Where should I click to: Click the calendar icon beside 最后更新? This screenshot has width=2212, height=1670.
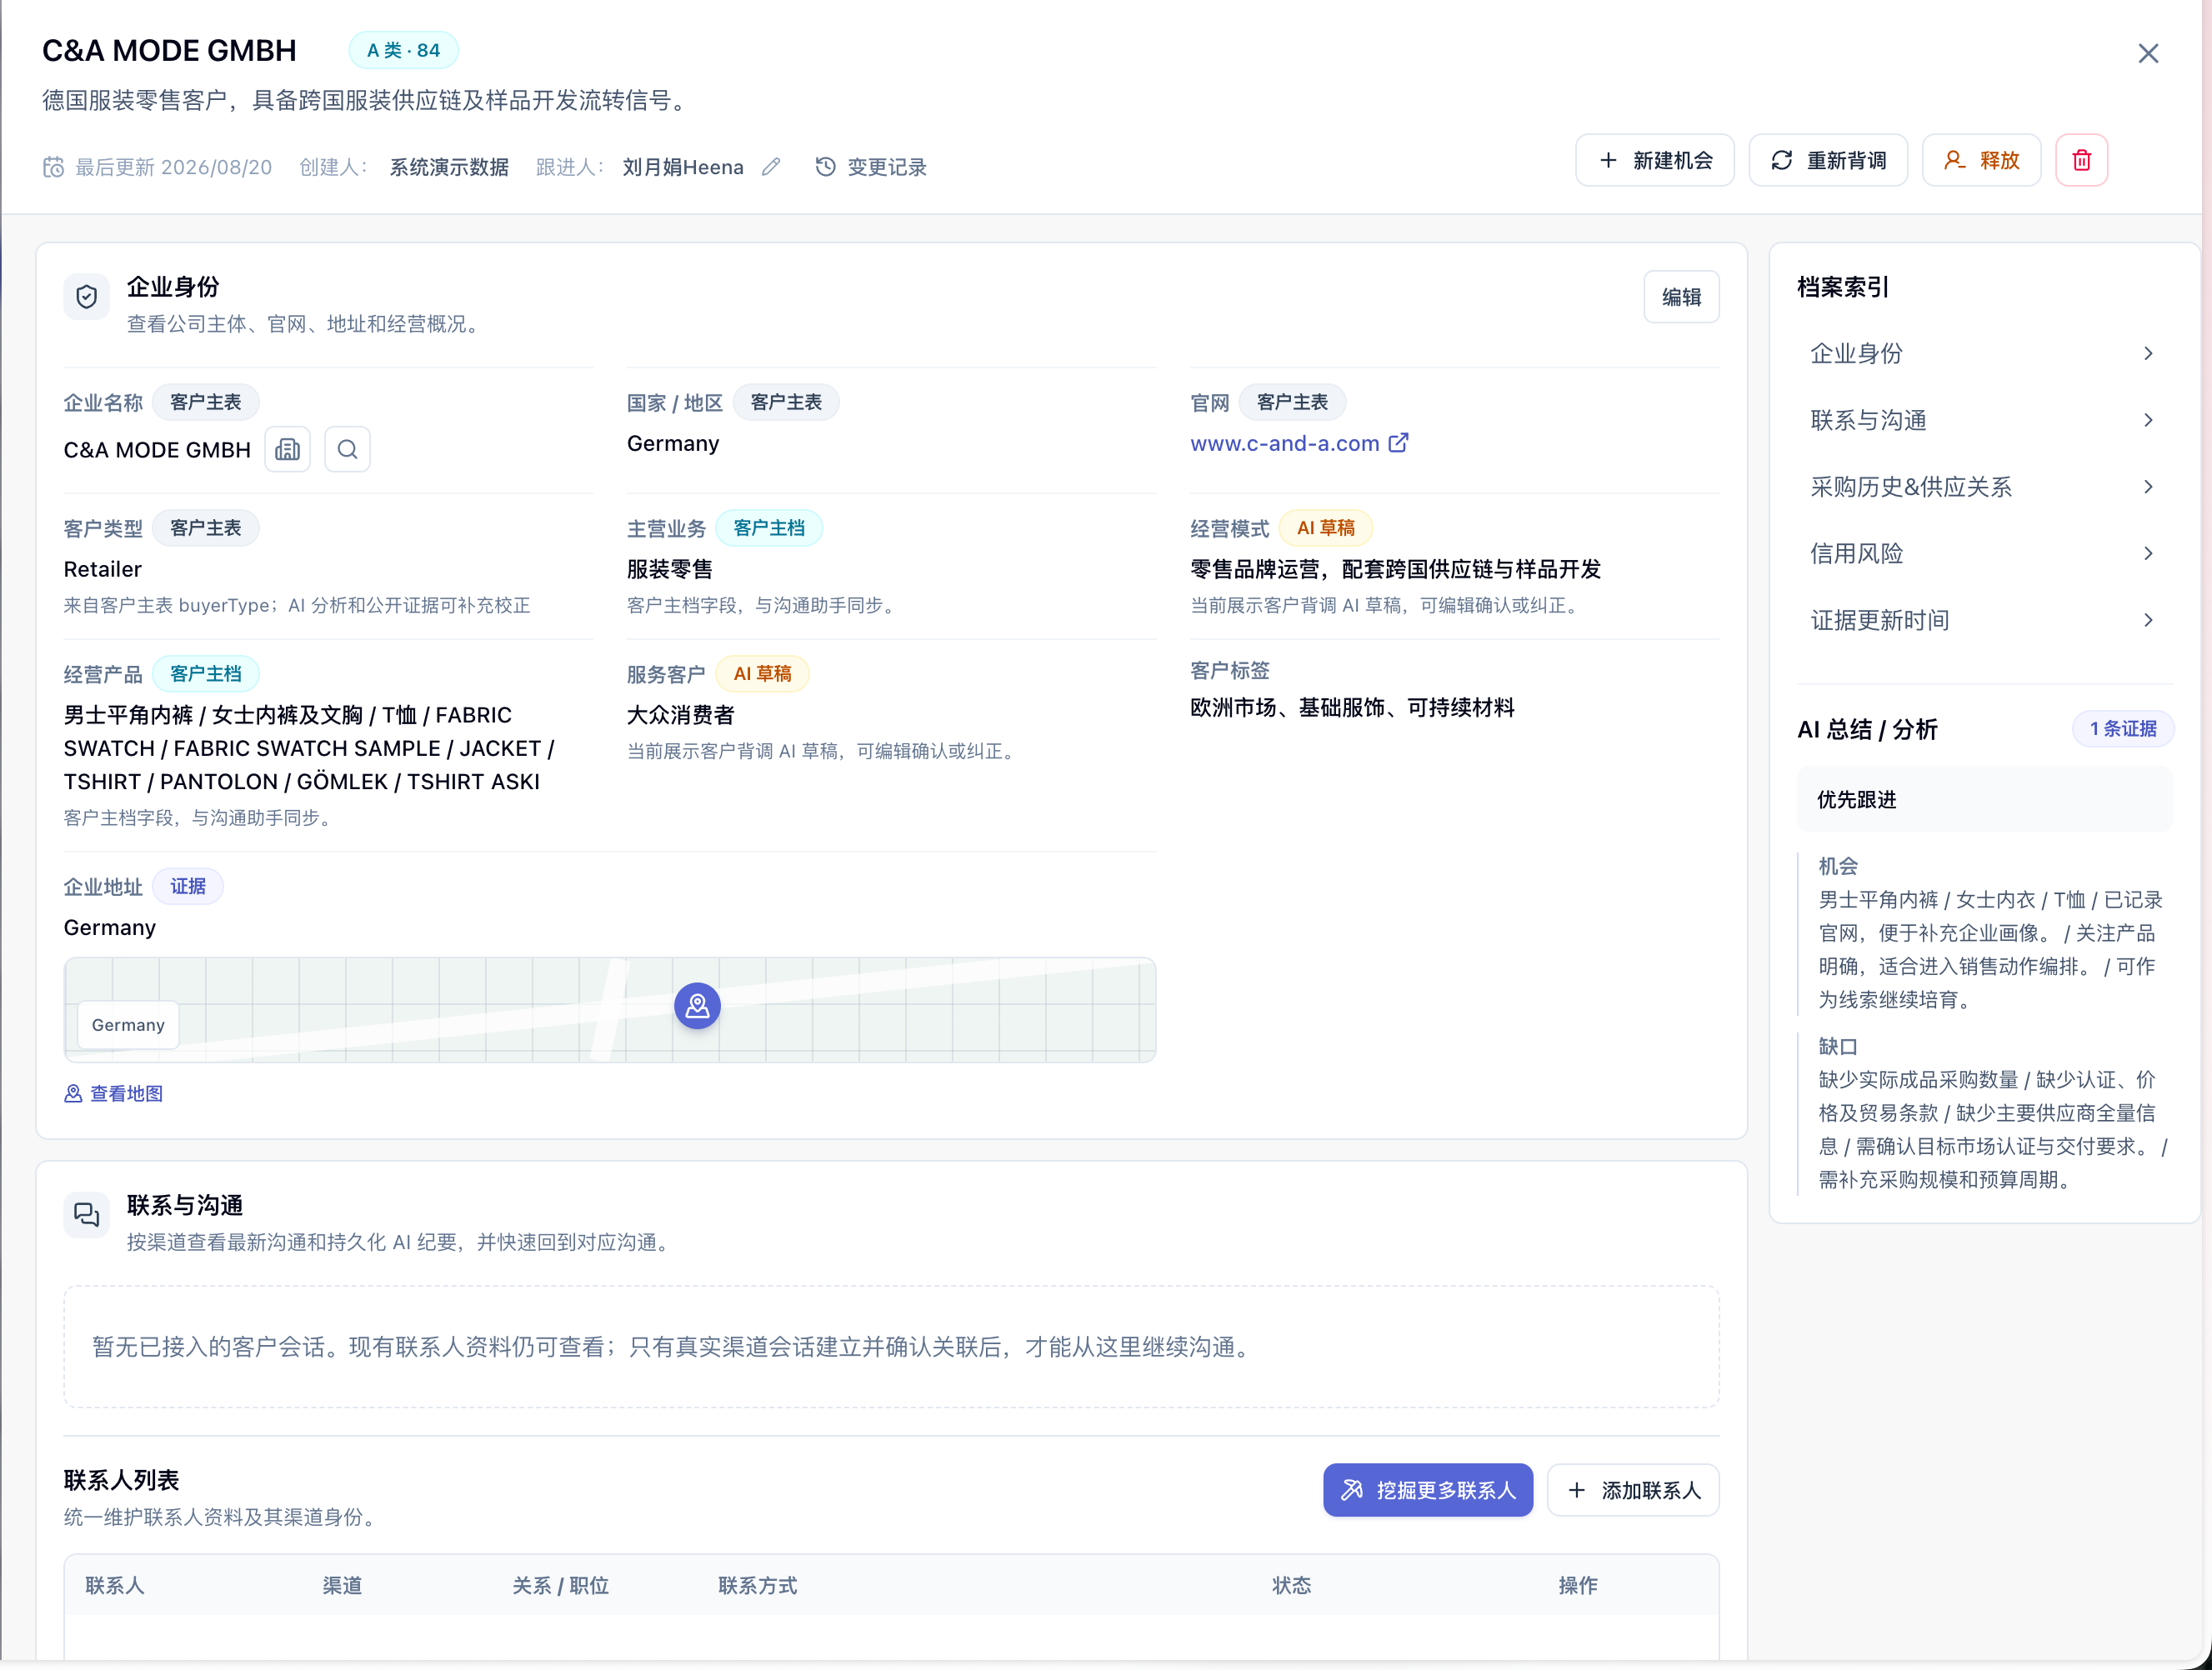tap(53, 167)
